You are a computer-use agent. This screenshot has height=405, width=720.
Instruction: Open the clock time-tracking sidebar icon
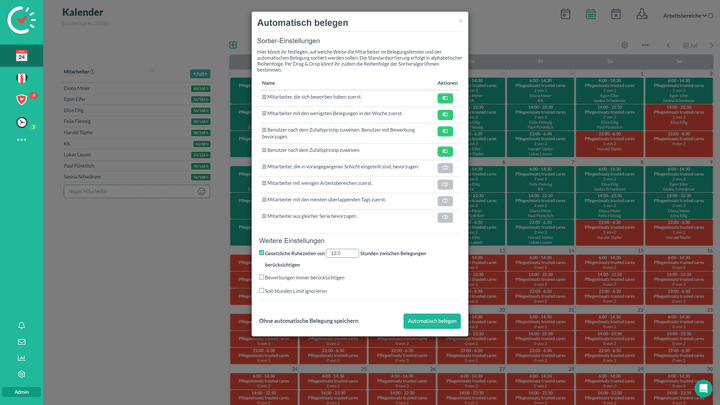point(21,122)
